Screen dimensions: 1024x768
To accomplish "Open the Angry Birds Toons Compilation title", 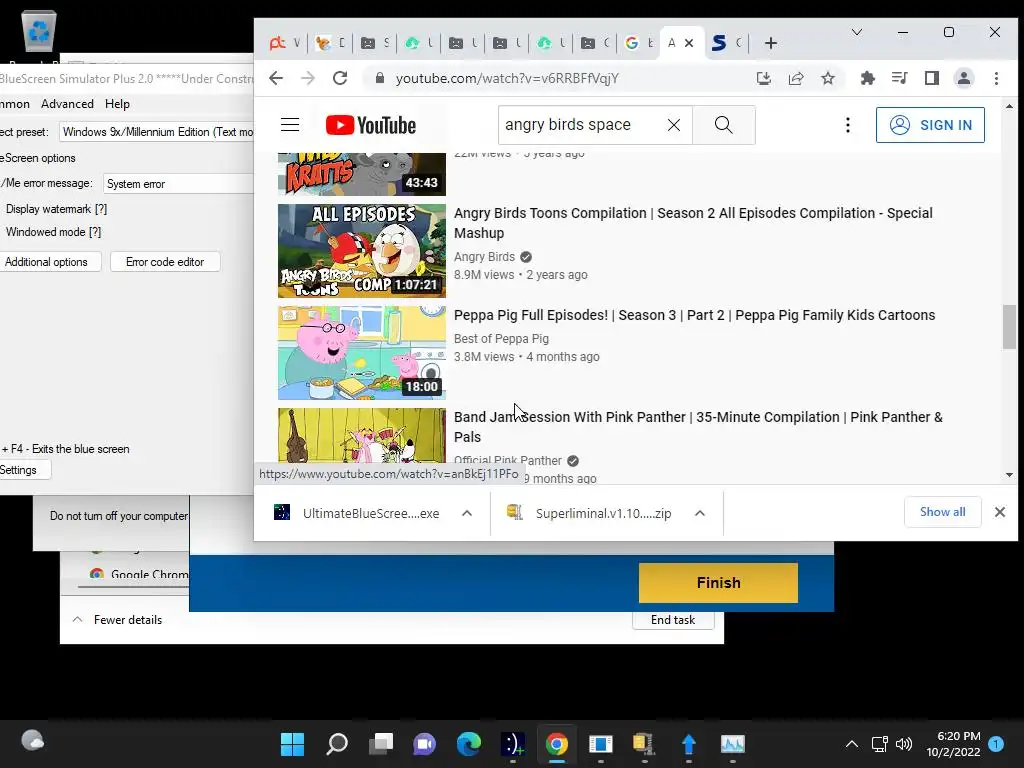I will [x=693, y=223].
